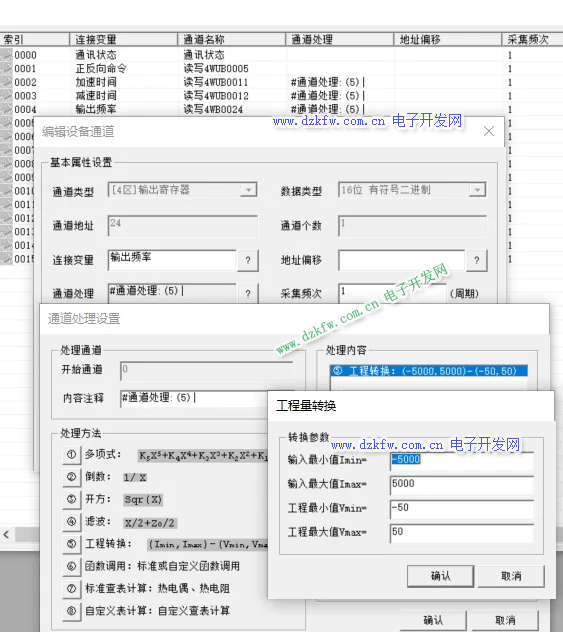Click 取消 in the 工程量转换 dialog
The width and height of the screenshot is (563, 632).
point(511,576)
